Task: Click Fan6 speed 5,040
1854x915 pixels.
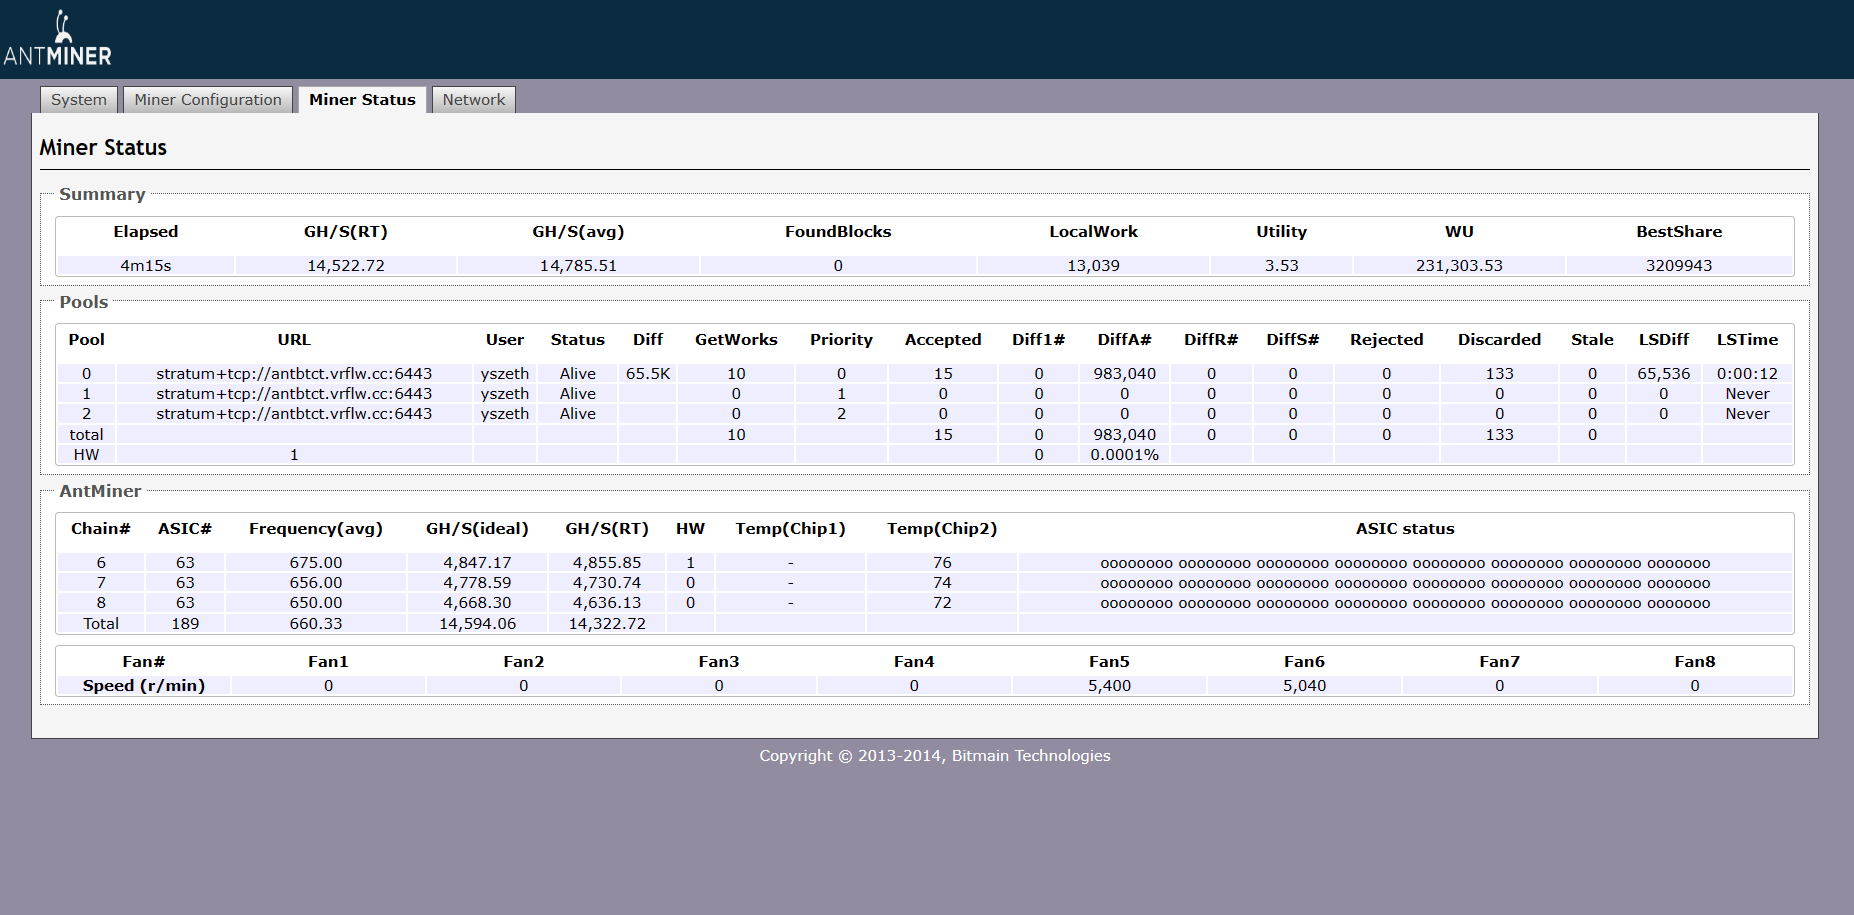Action: pos(1304,686)
